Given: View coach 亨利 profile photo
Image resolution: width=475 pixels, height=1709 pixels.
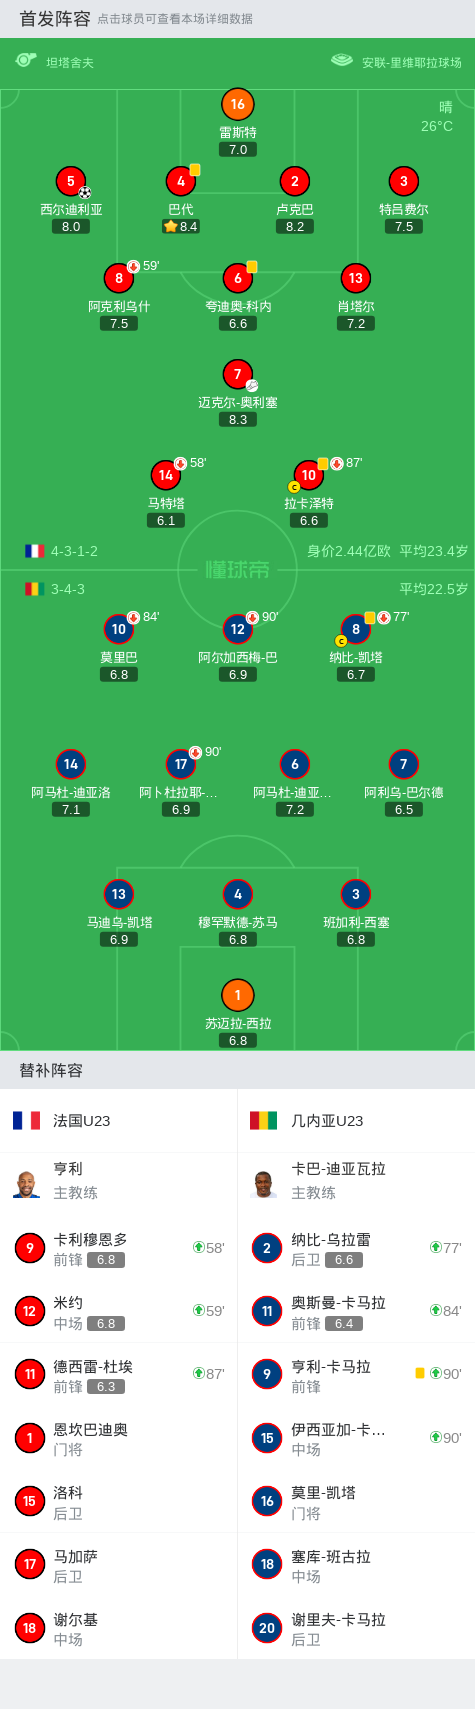Looking at the screenshot, I should 27,1183.
